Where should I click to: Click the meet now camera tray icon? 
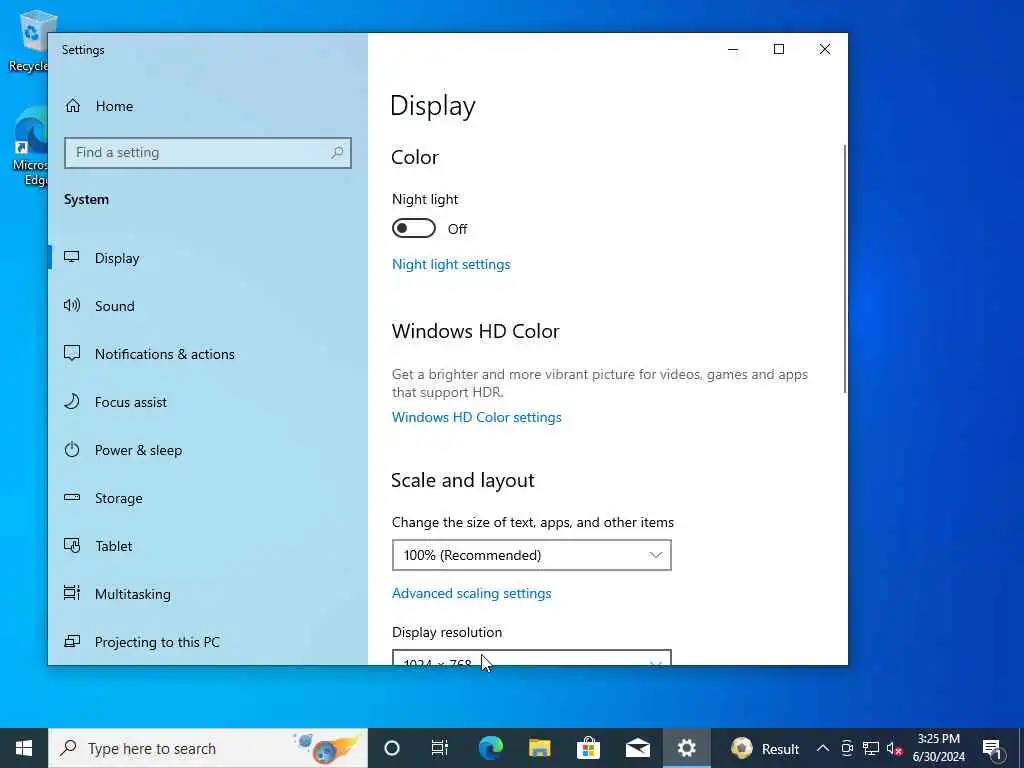[847, 748]
